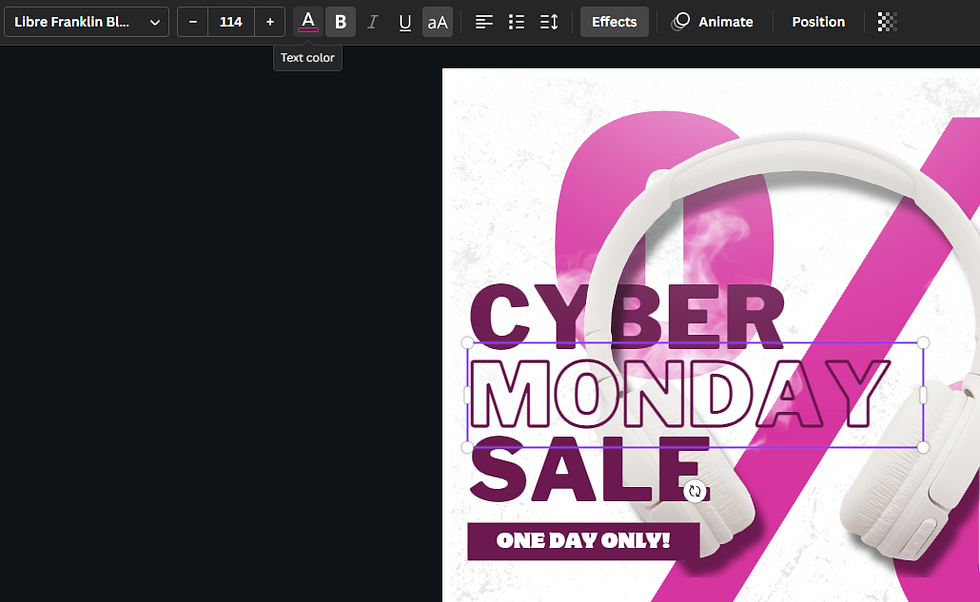Image resolution: width=980 pixels, height=602 pixels.
Task: Select the CYBER heading text
Action: (x=626, y=315)
